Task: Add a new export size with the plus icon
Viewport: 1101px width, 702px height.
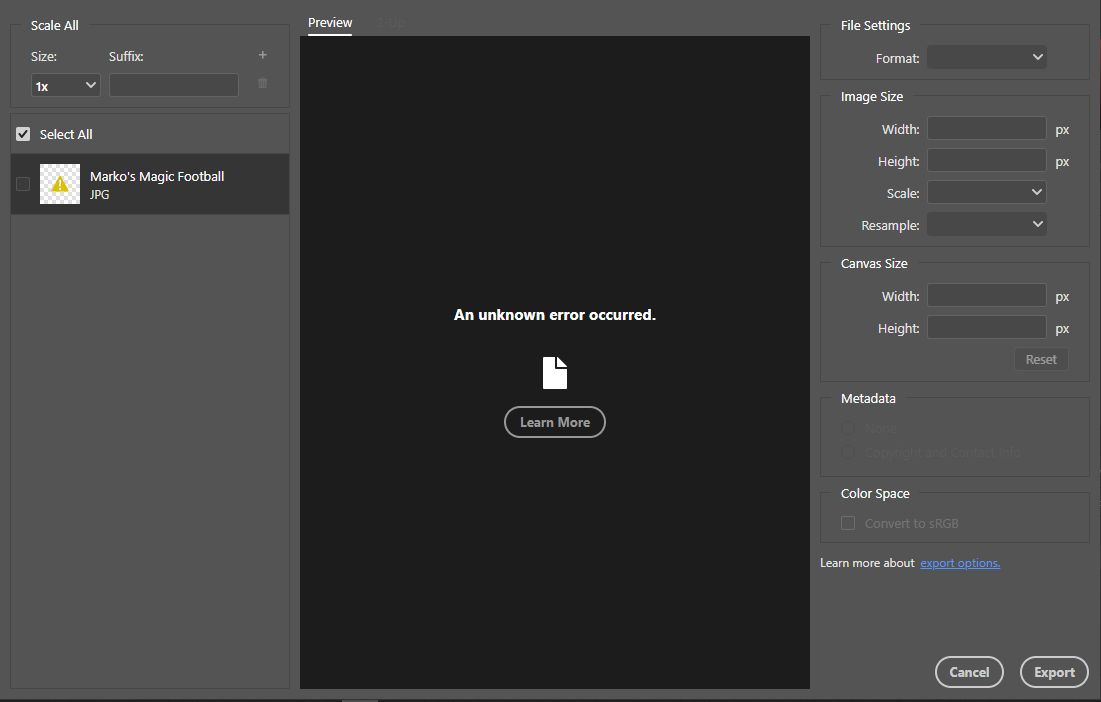Action: click(262, 55)
